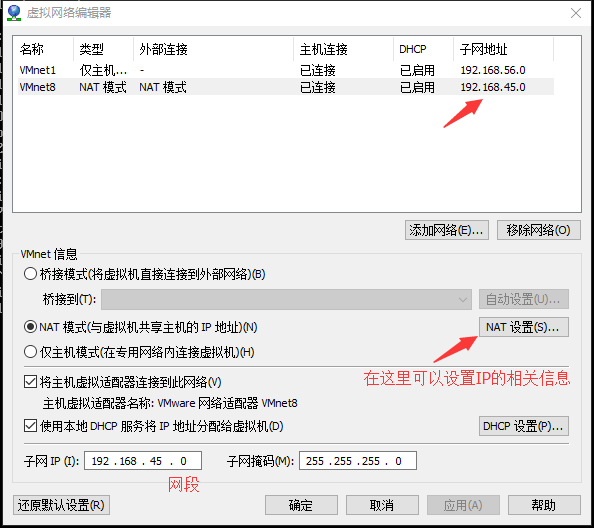Close the 虚拟网络编辑器 dialog
Screen dimensions: 594x528
click(x=576, y=13)
